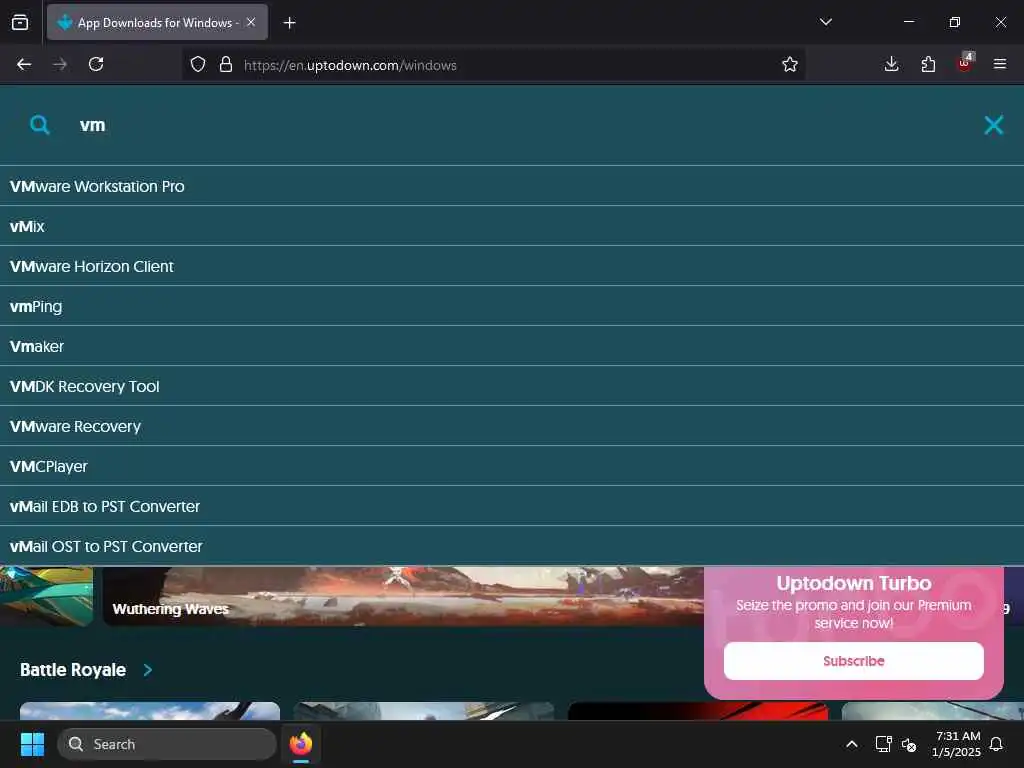The image size is (1024, 768).
Task: Open VMDK Recovery Tool suggestion
Action: pos(512,386)
